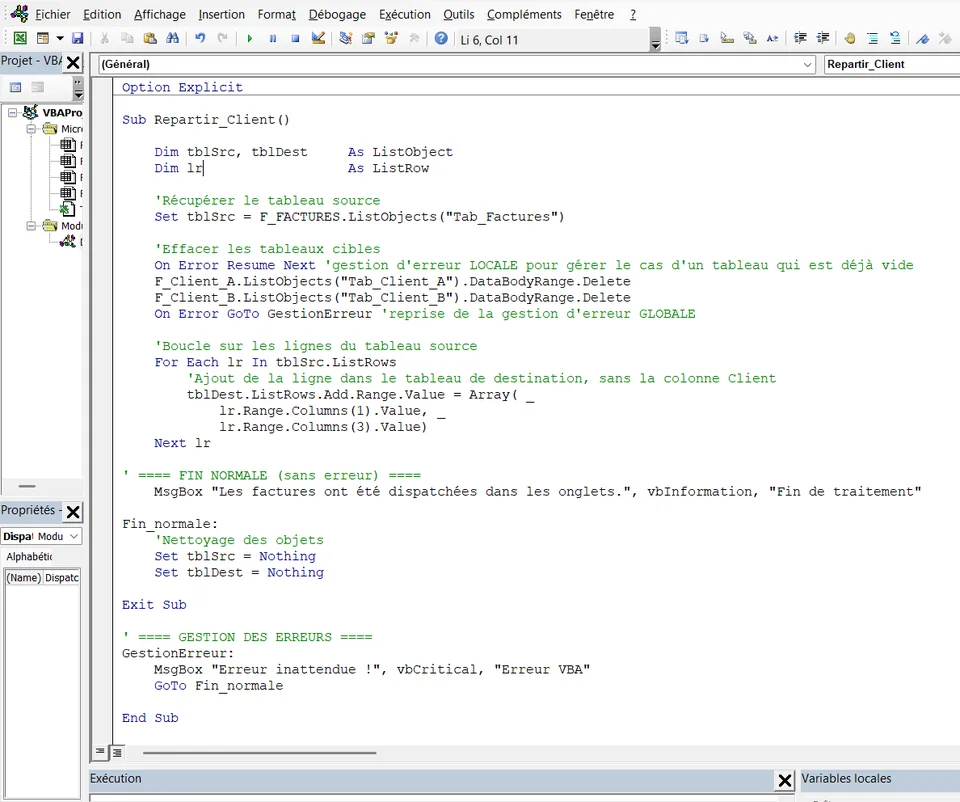960x802 pixels.
Task: Undo the last edit
Action: (x=200, y=38)
